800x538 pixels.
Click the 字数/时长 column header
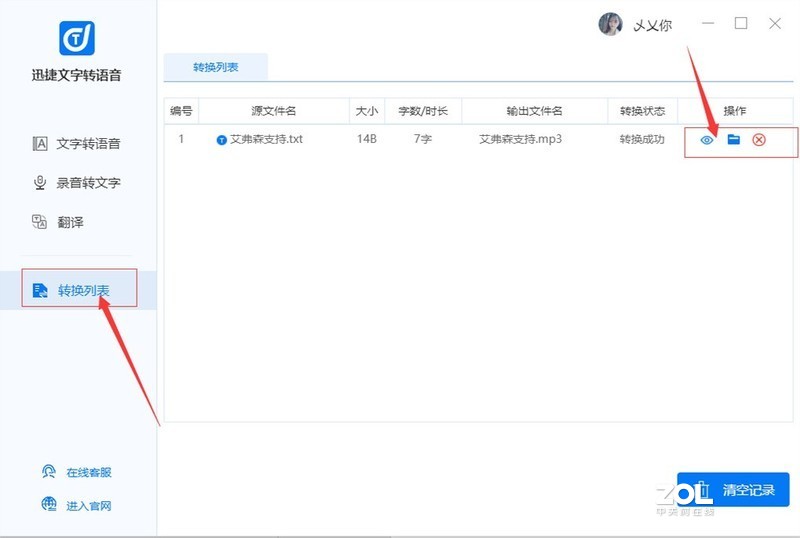(x=423, y=111)
